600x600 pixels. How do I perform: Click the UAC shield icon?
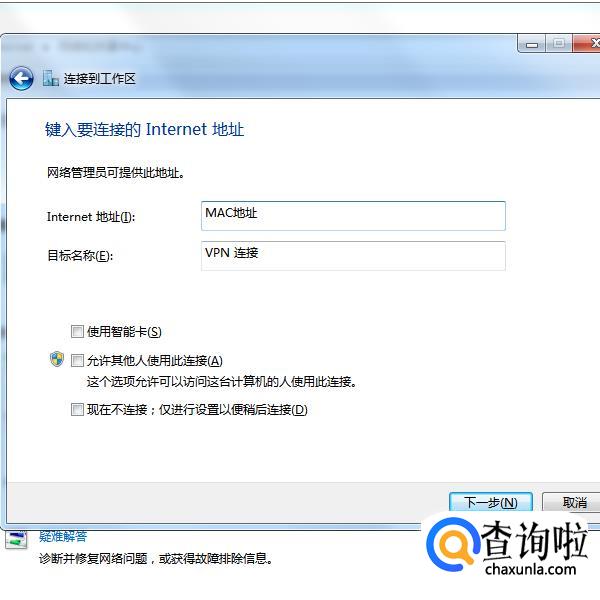pos(57,359)
